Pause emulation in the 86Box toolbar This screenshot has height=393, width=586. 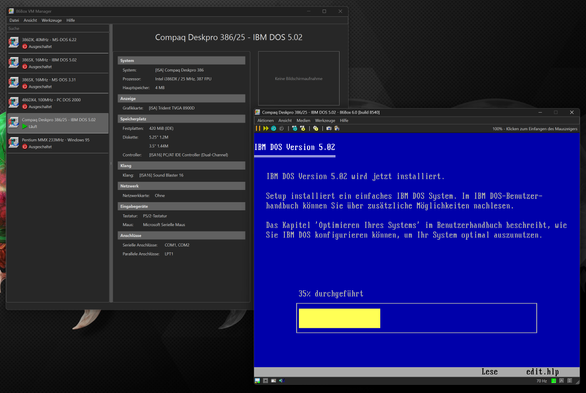click(258, 129)
